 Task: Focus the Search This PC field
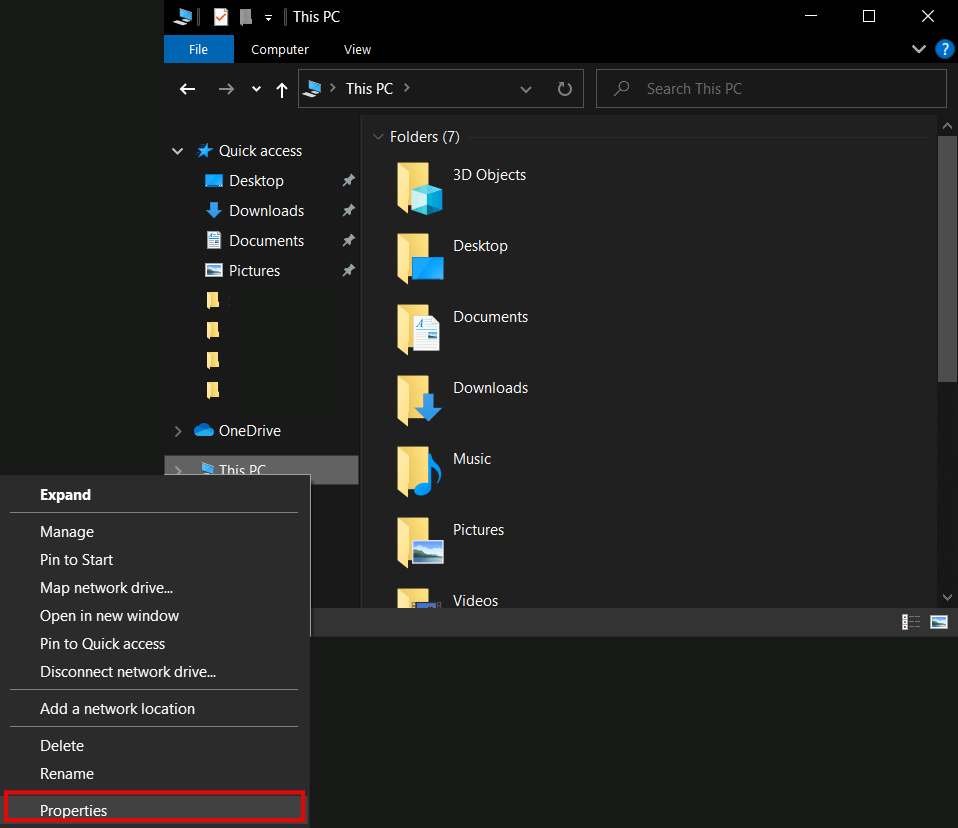(771, 89)
